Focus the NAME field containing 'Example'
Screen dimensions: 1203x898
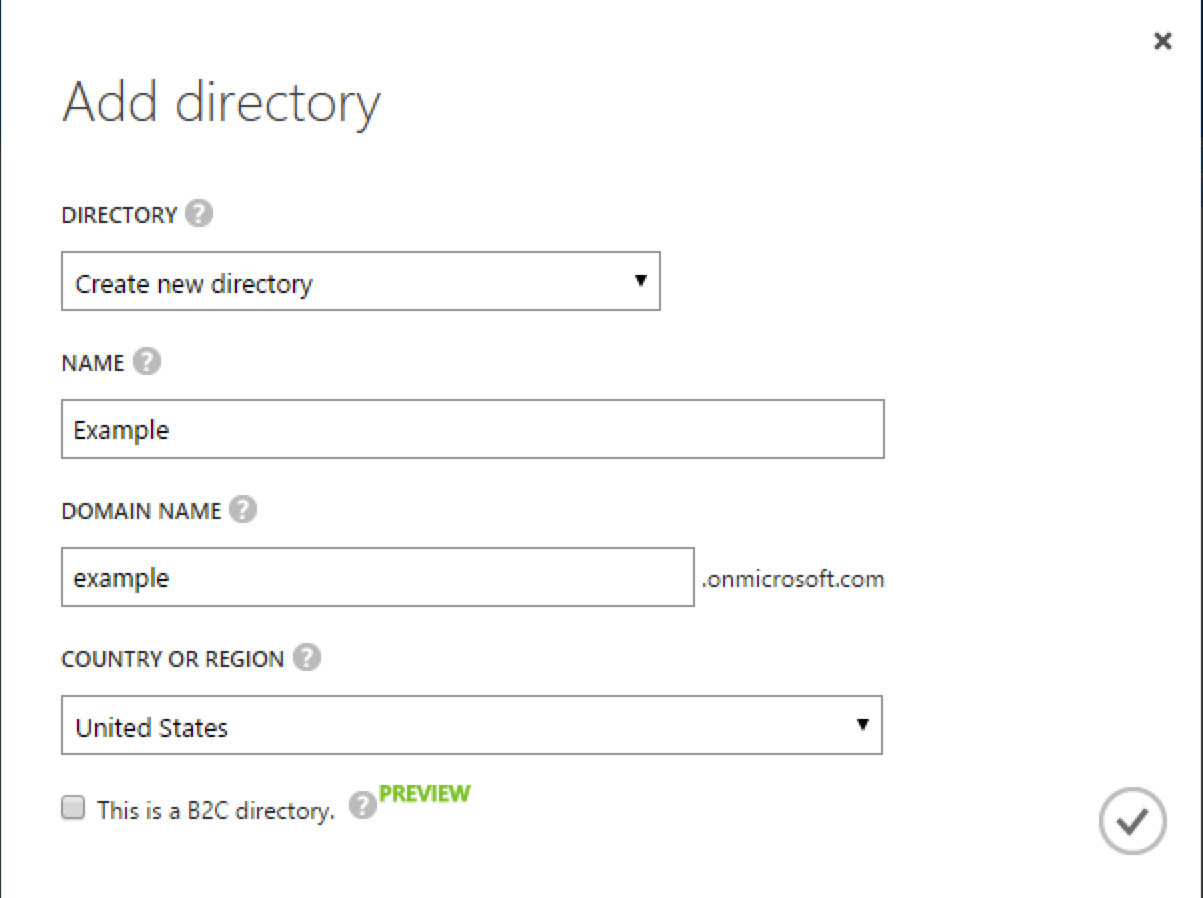pos(473,429)
